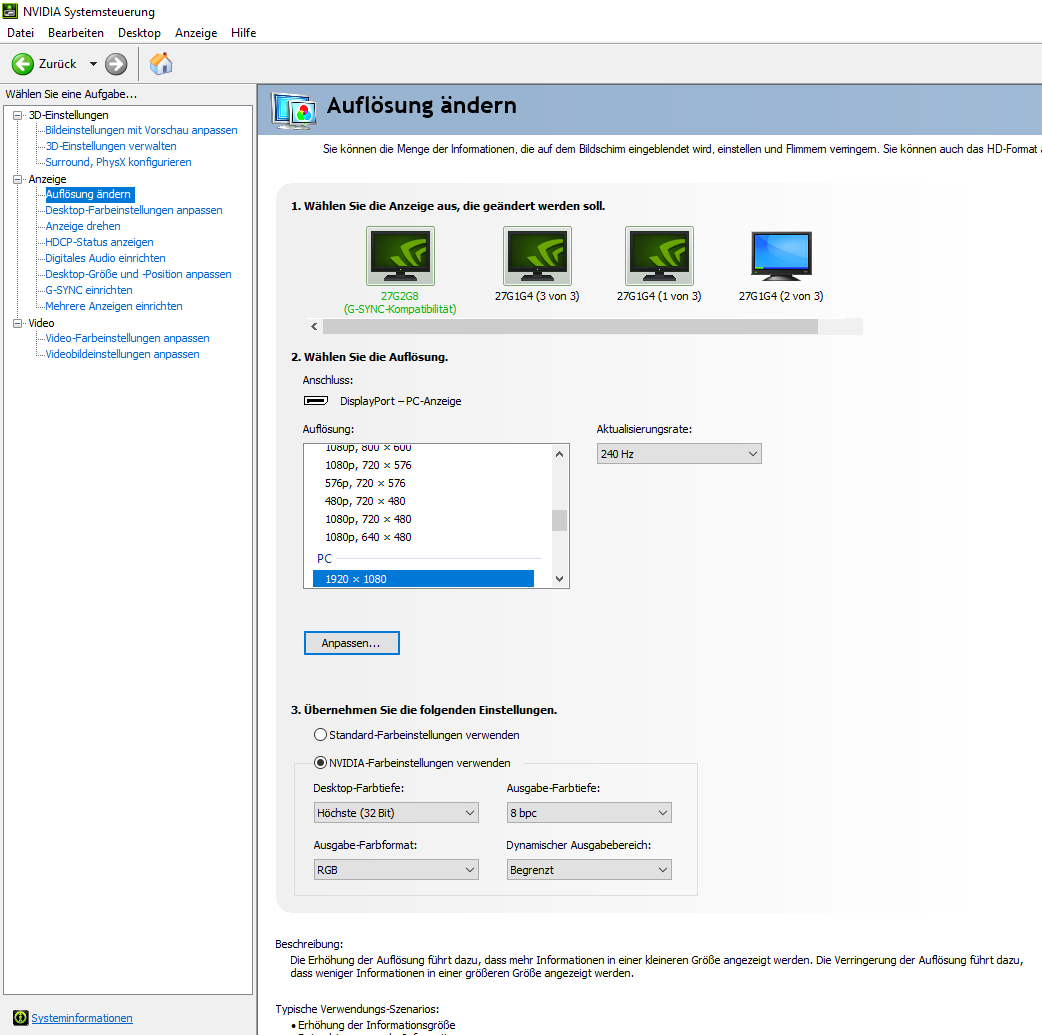This screenshot has width=1042, height=1035.
Task: Open the Systeminformationen link
Action: tap(82, 1018)
